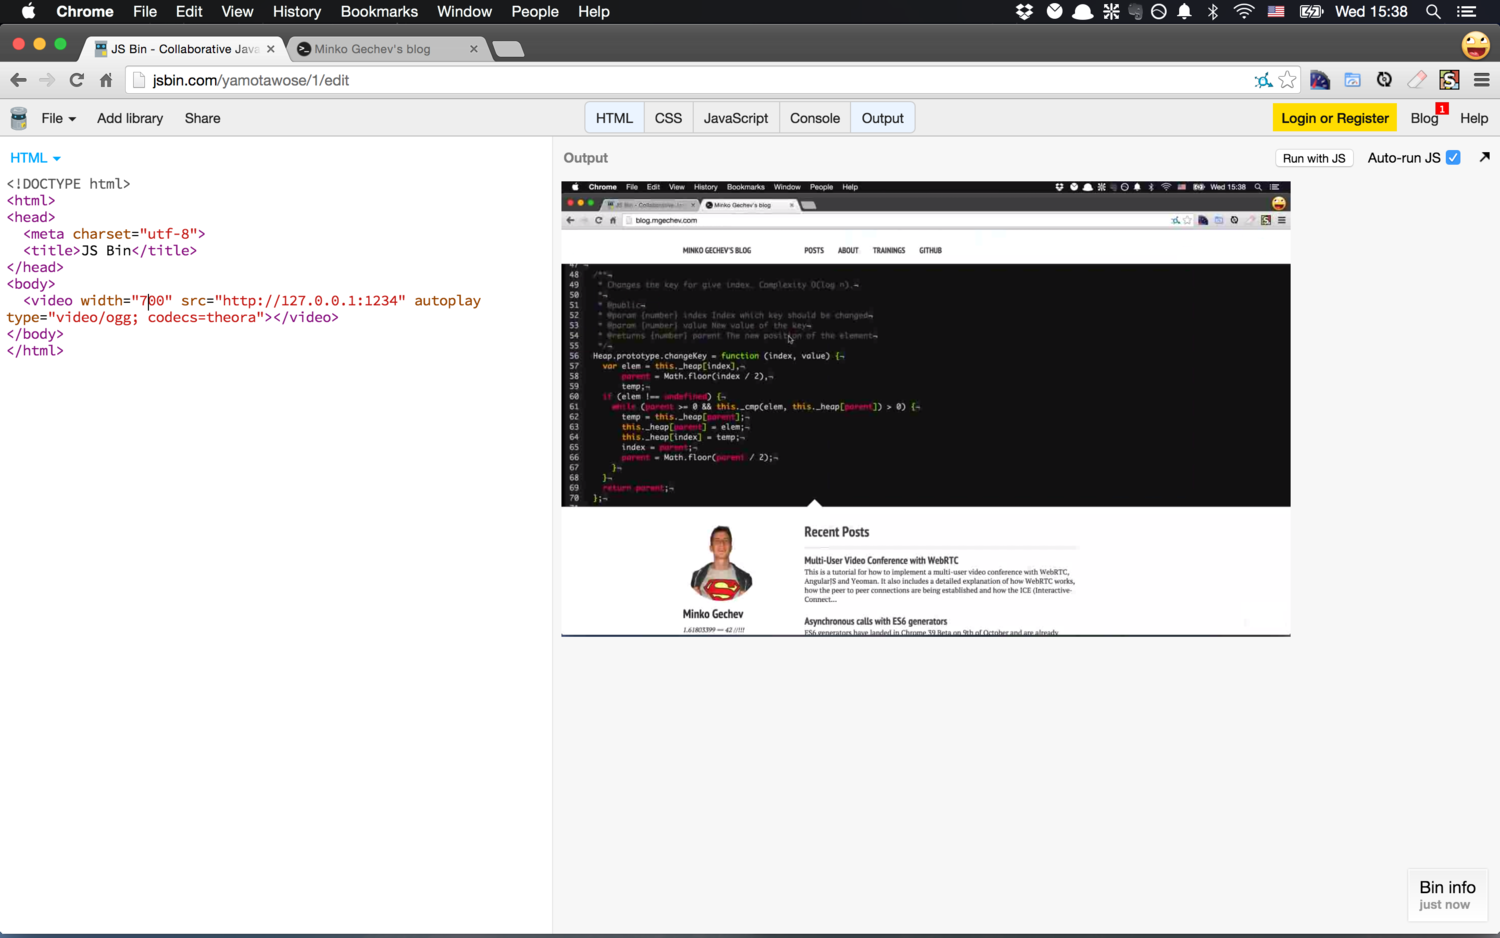The height and width of the screenshot is (938, 1500).
Task: Toggle the Console panel button
Action: [815, 118]
